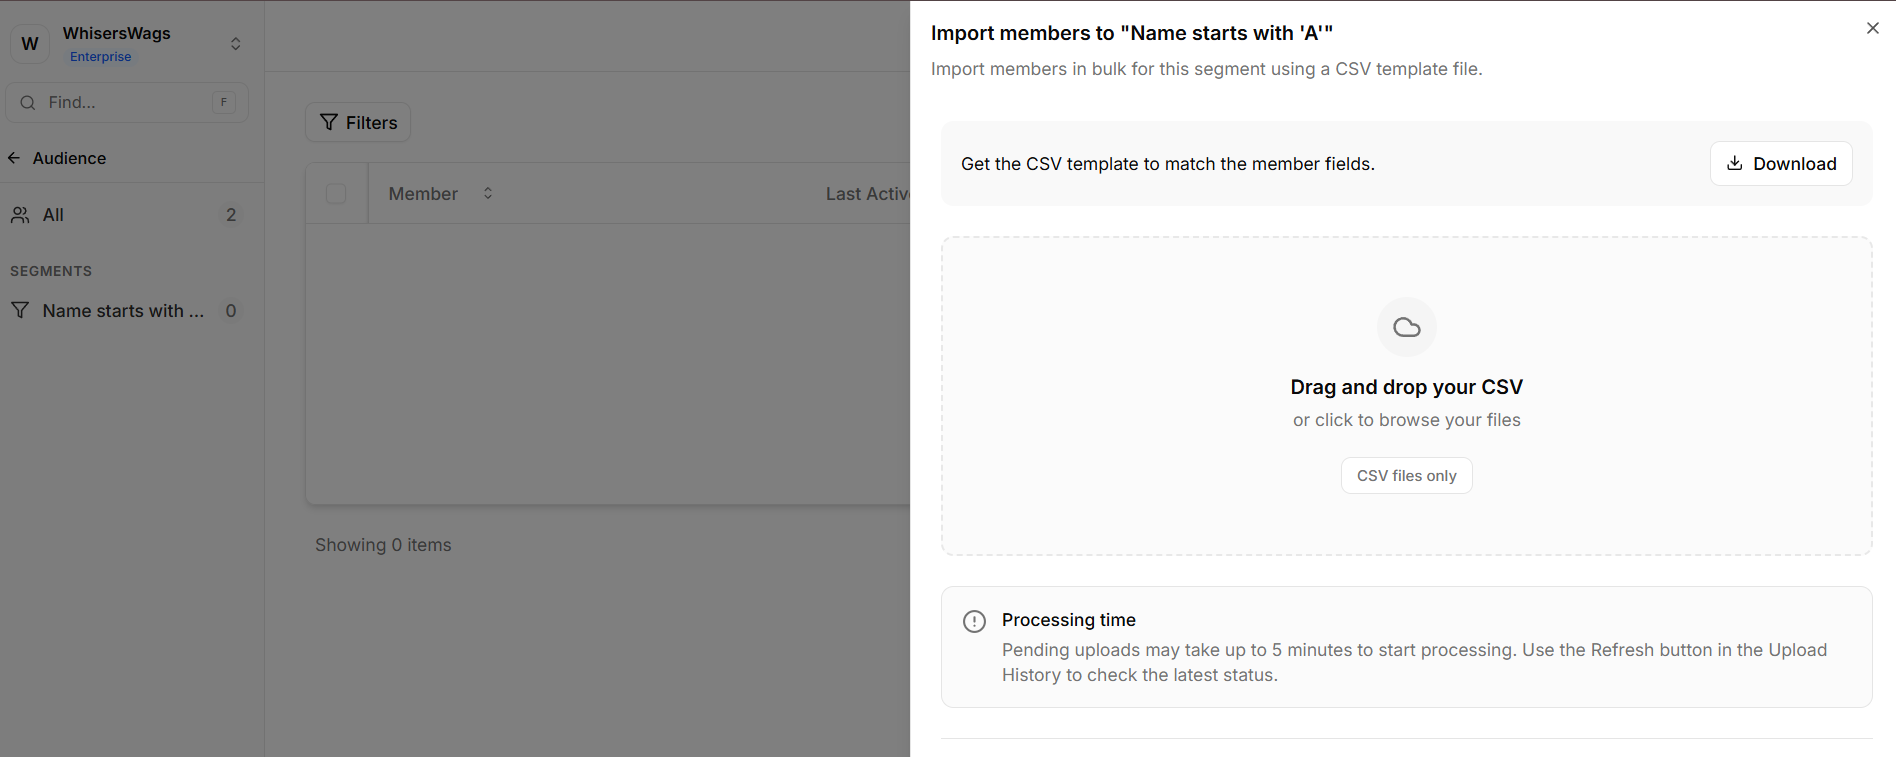Sort by the Member column arrows
This screenshot has width=1896, height=757.
click(x=488, y=193)
